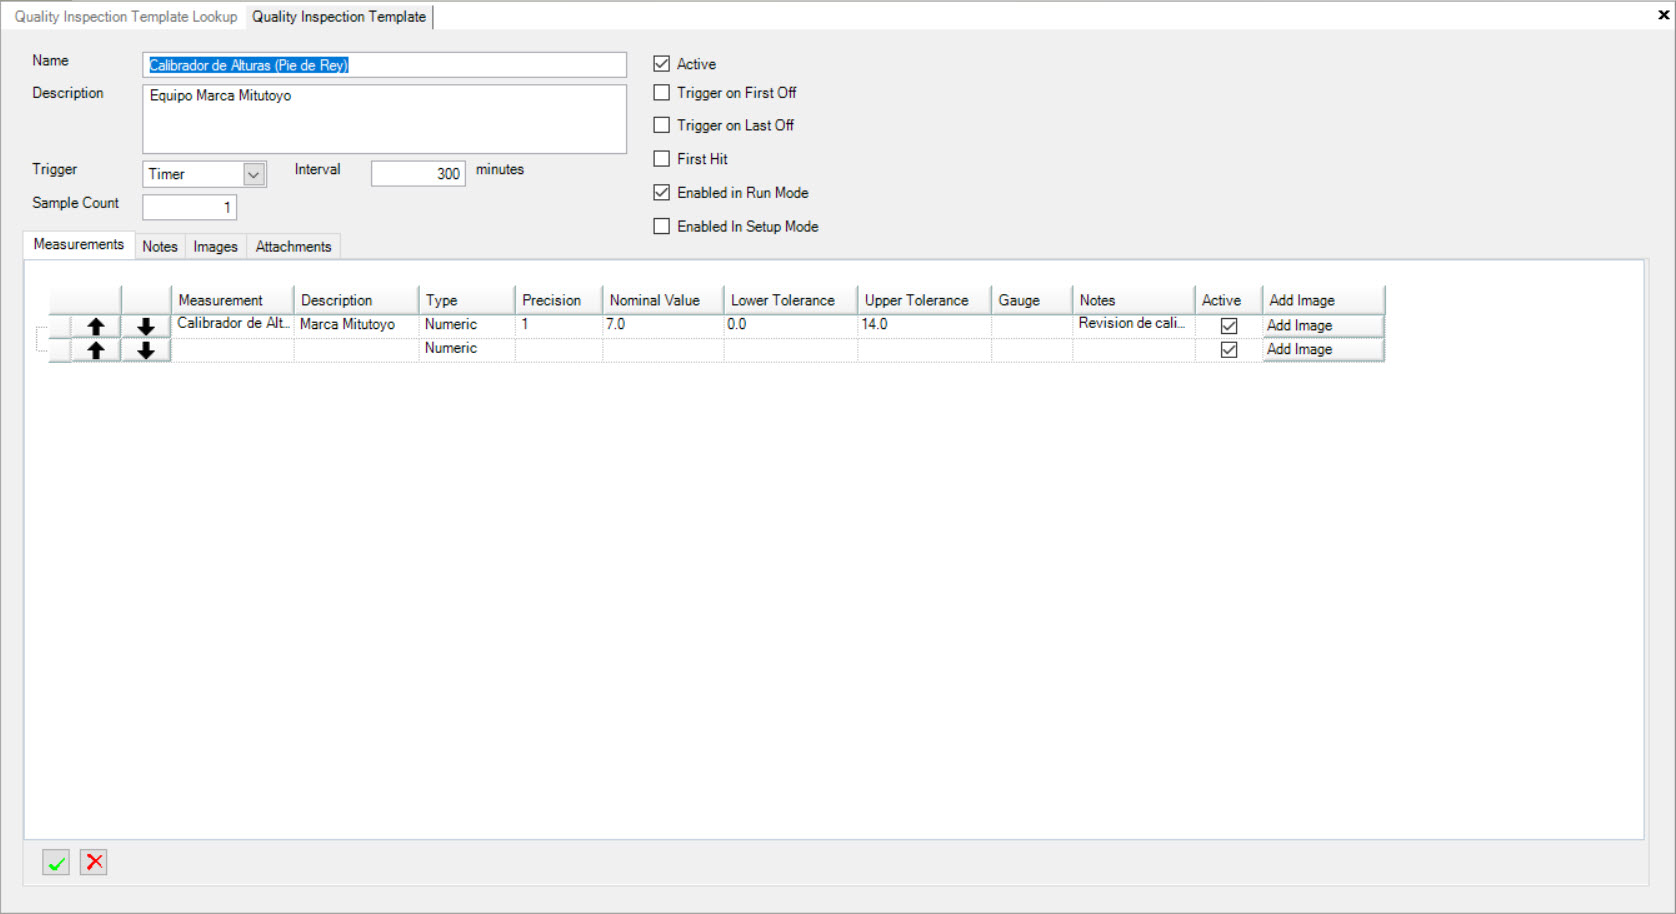Click down arrow in empty second row

pyautogui.click(x=146, y=350)
